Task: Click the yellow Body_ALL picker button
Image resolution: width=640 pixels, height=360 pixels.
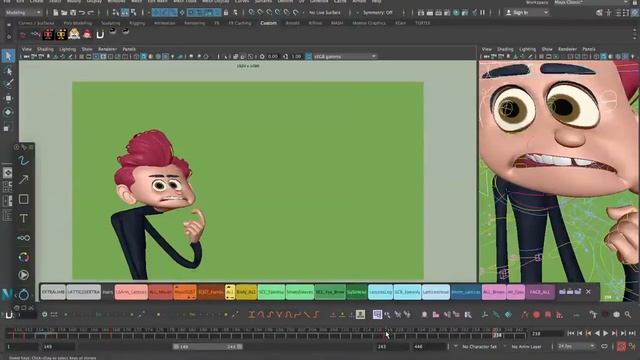Action: click(246, 292)
